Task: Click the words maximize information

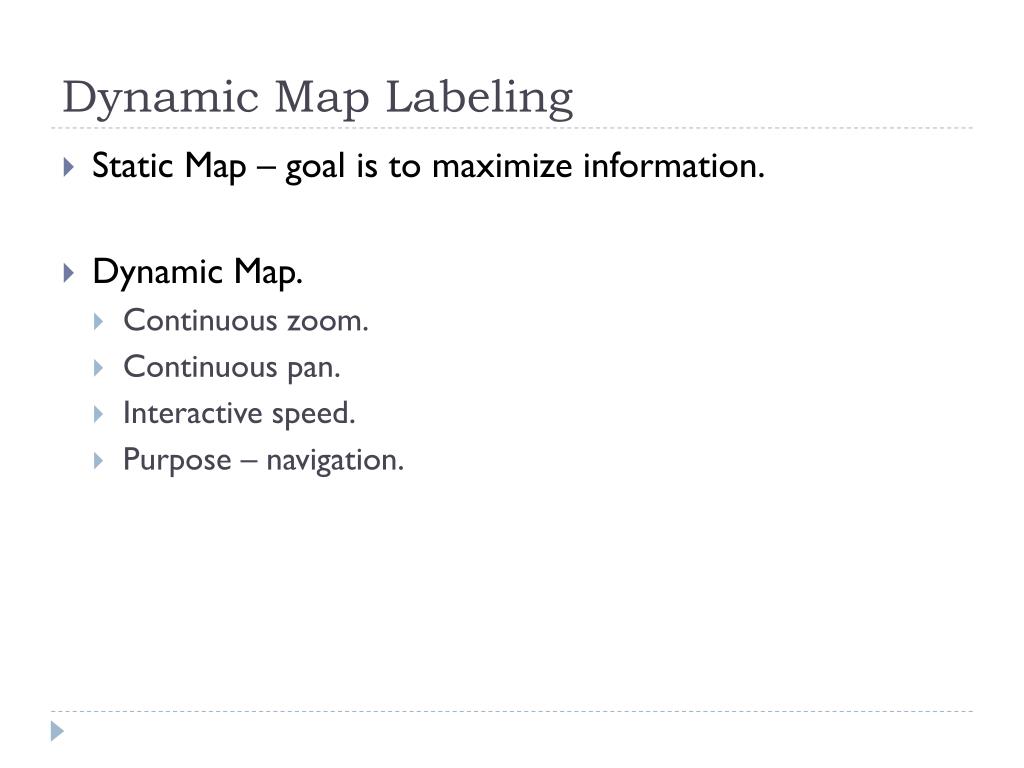Action: pyautogui.click(x=598, y=166)
